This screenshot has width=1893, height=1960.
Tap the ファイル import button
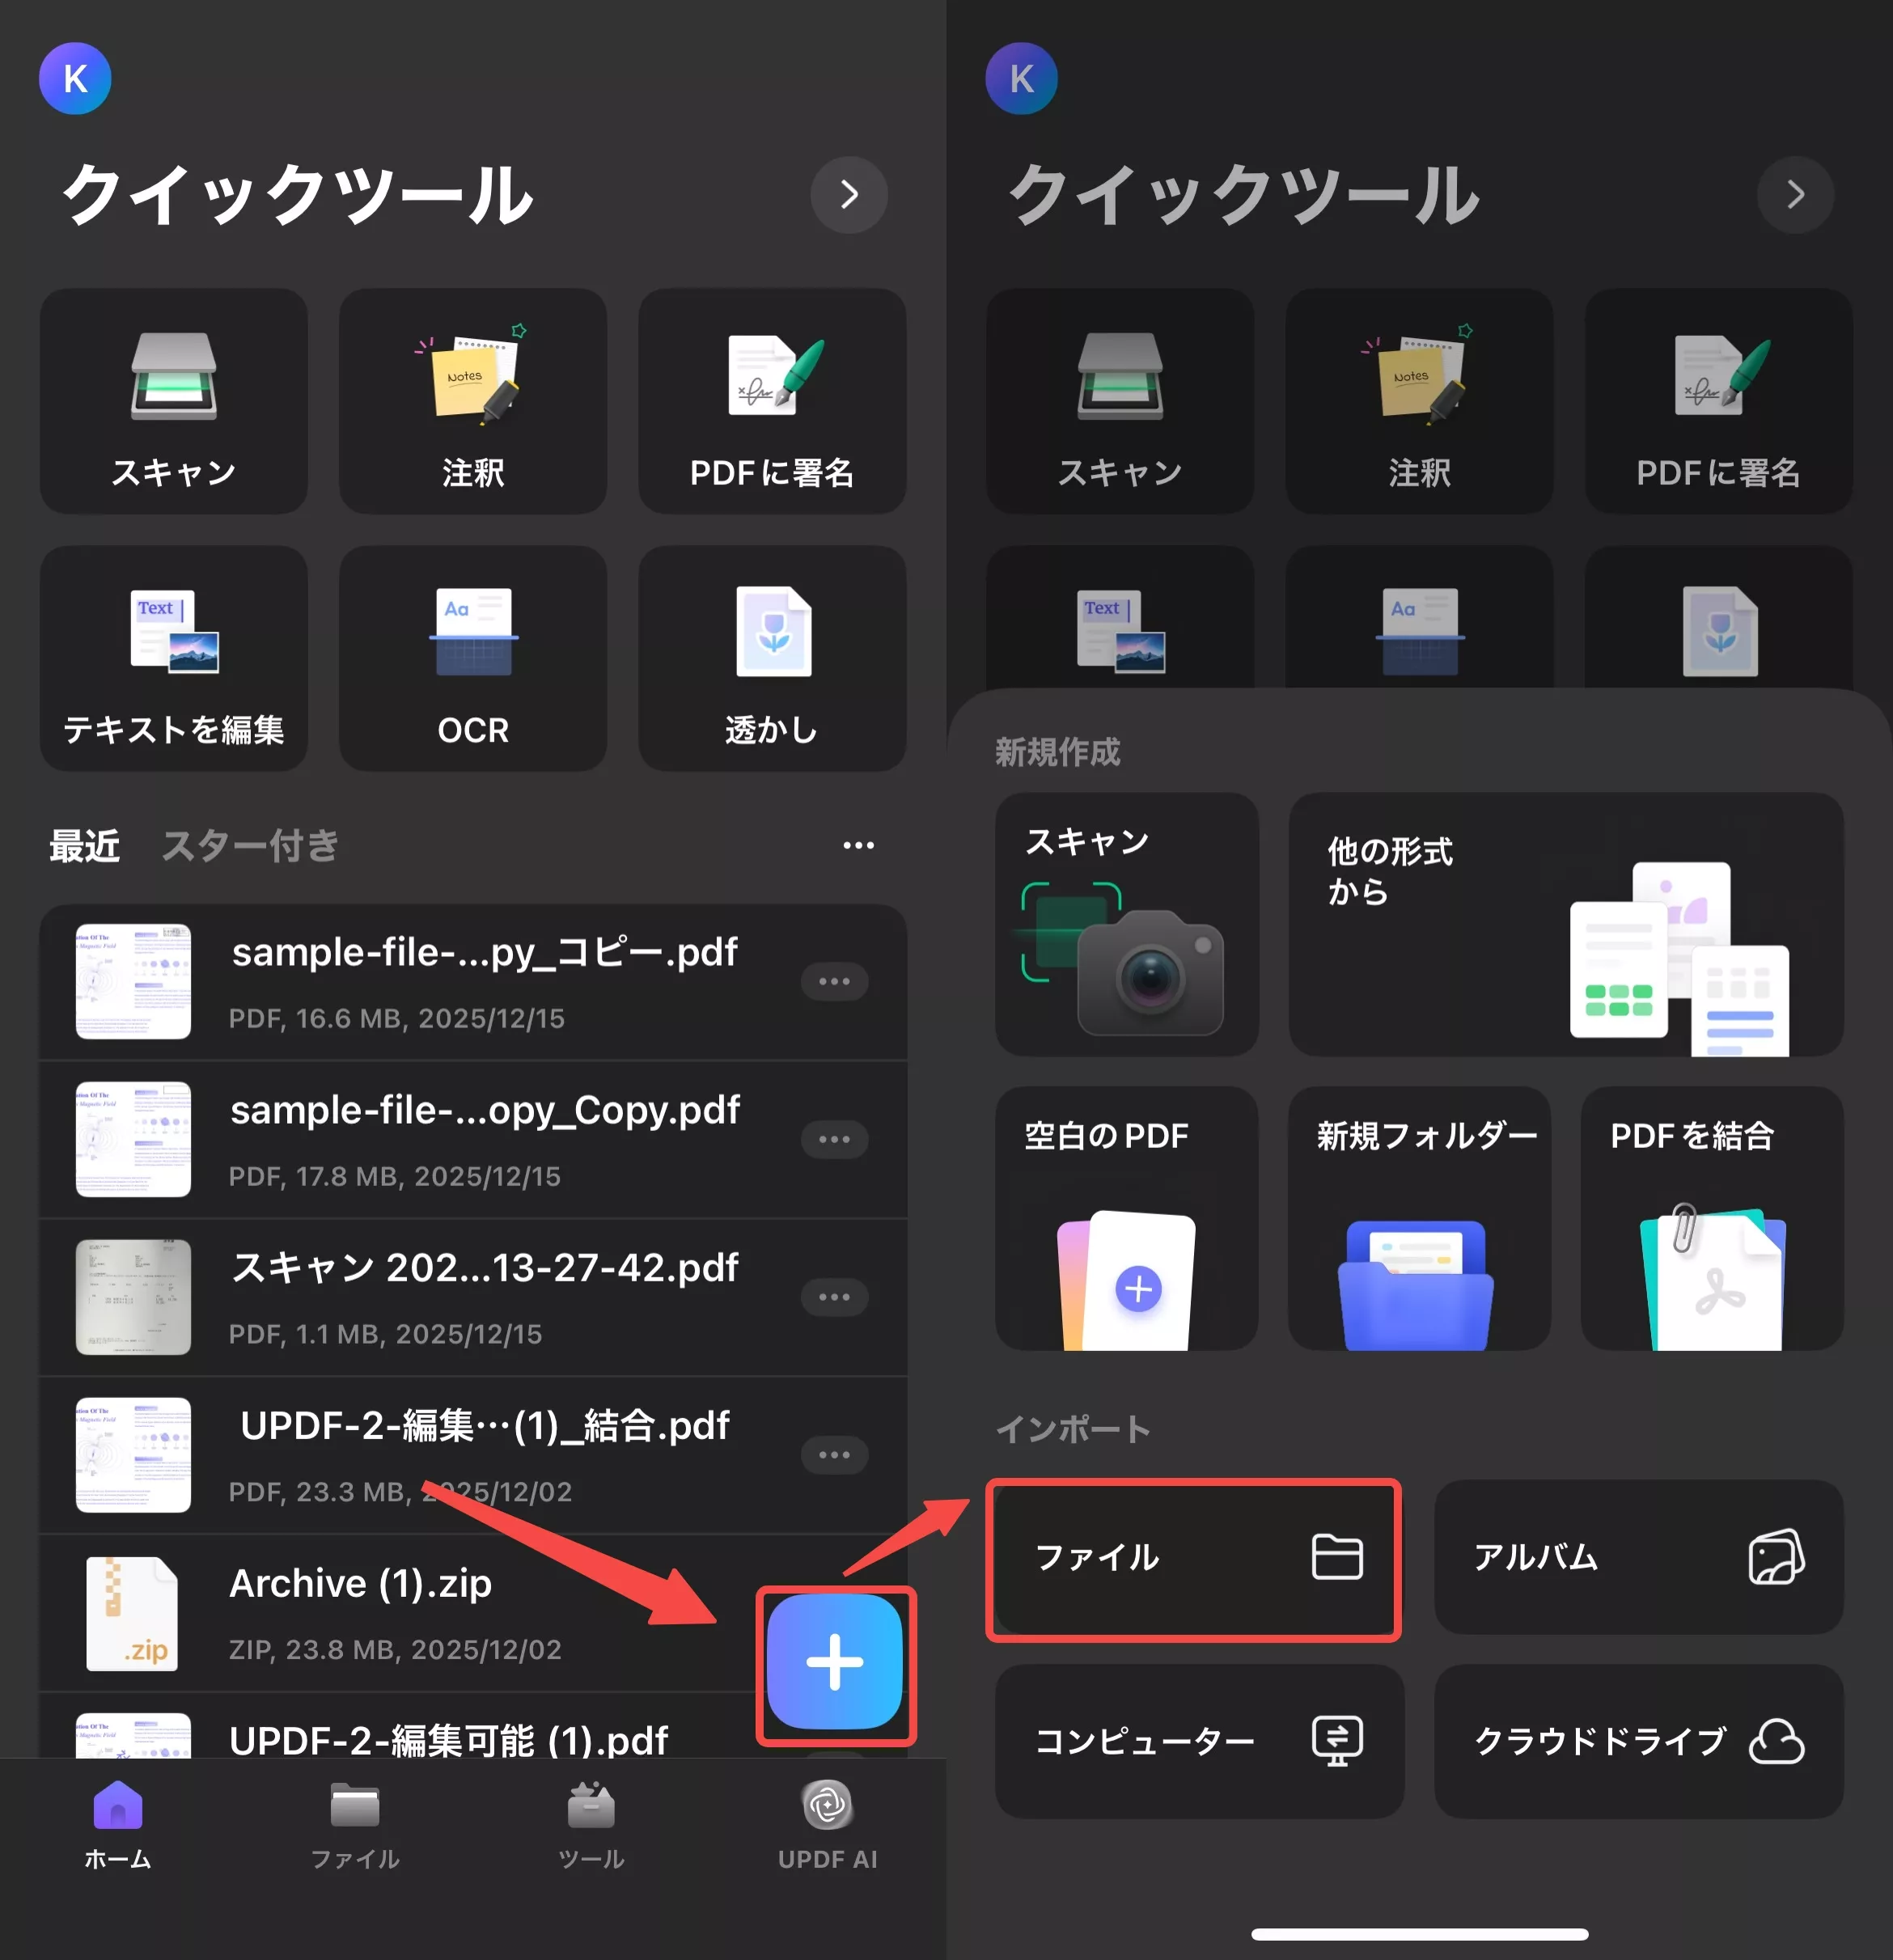tap(1194, 1558)
